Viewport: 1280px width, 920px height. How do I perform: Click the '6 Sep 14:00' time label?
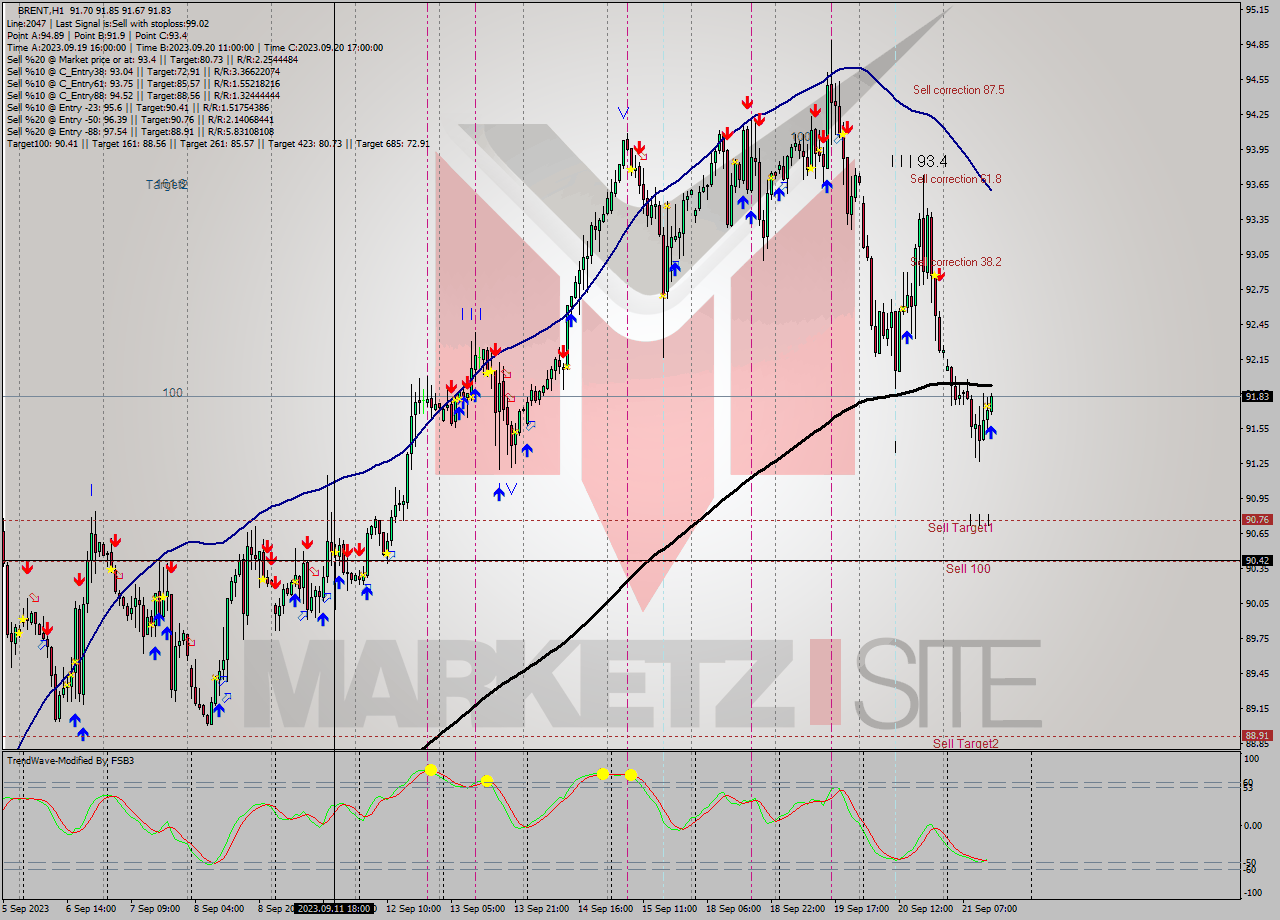point(93,909)
